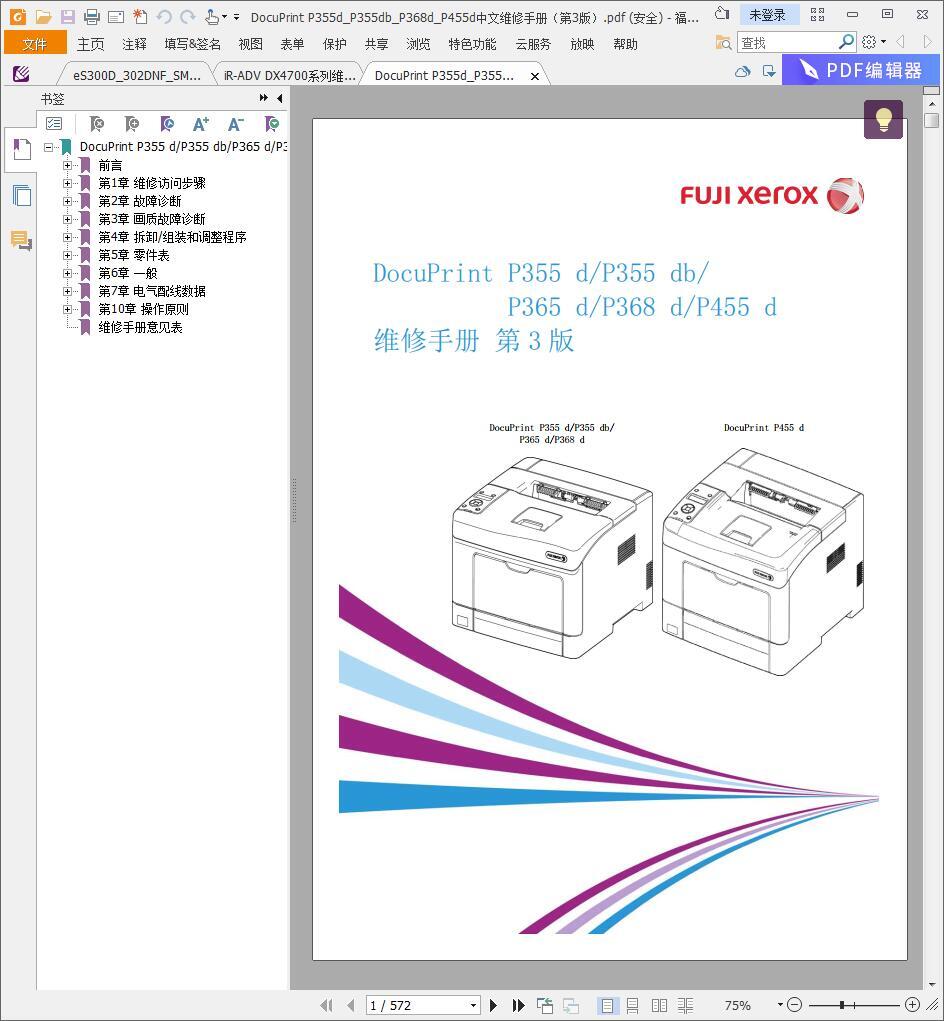Screen dimensions: 944x1021
Task: Select the 填写&签名 tab
Action: pos(193,44)
